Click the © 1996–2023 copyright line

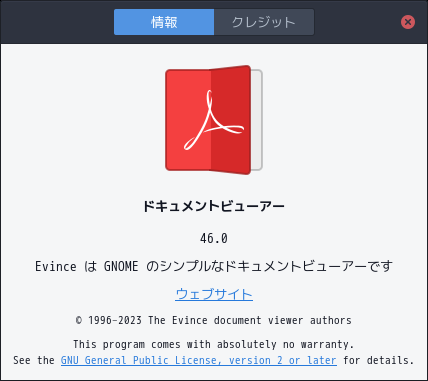(x=214, y=320)
